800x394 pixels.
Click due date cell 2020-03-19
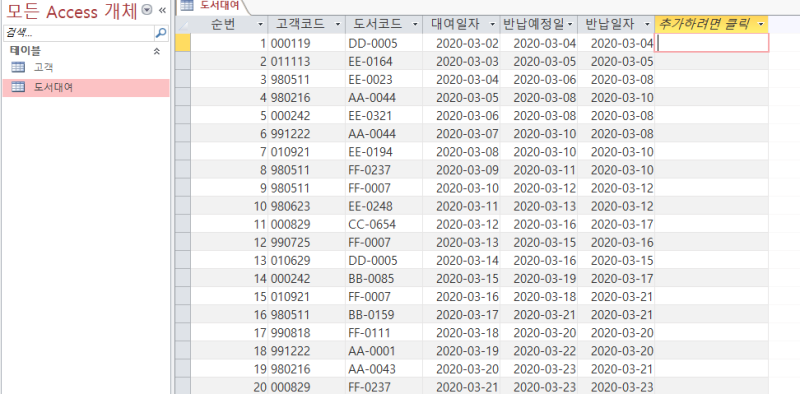(539, 279)
